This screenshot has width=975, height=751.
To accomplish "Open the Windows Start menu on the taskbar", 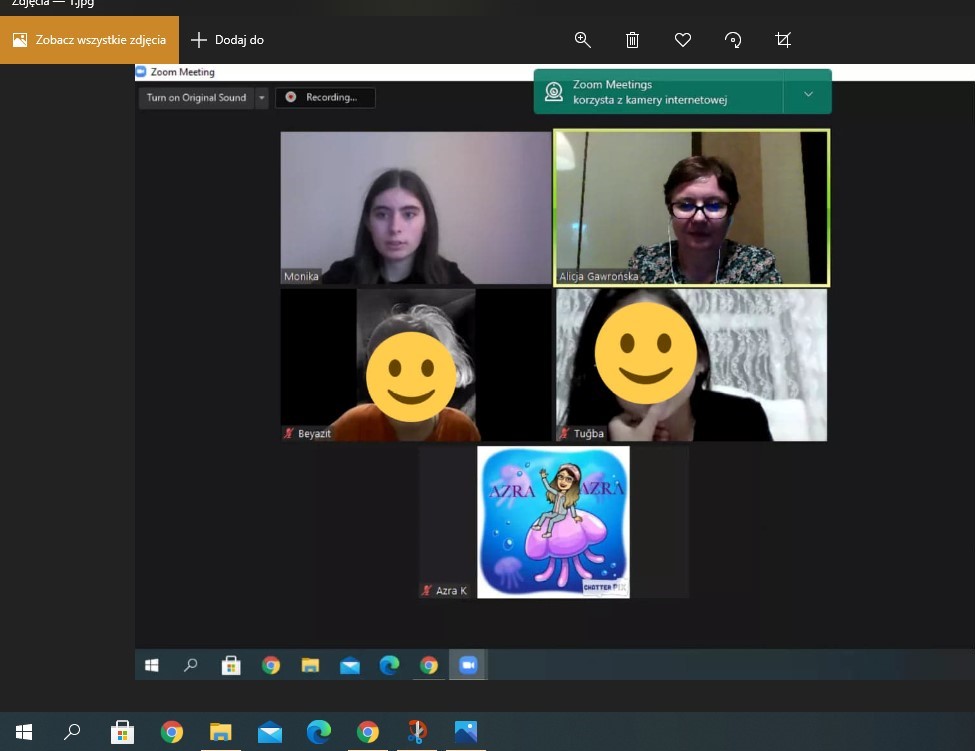I will 24,732.
